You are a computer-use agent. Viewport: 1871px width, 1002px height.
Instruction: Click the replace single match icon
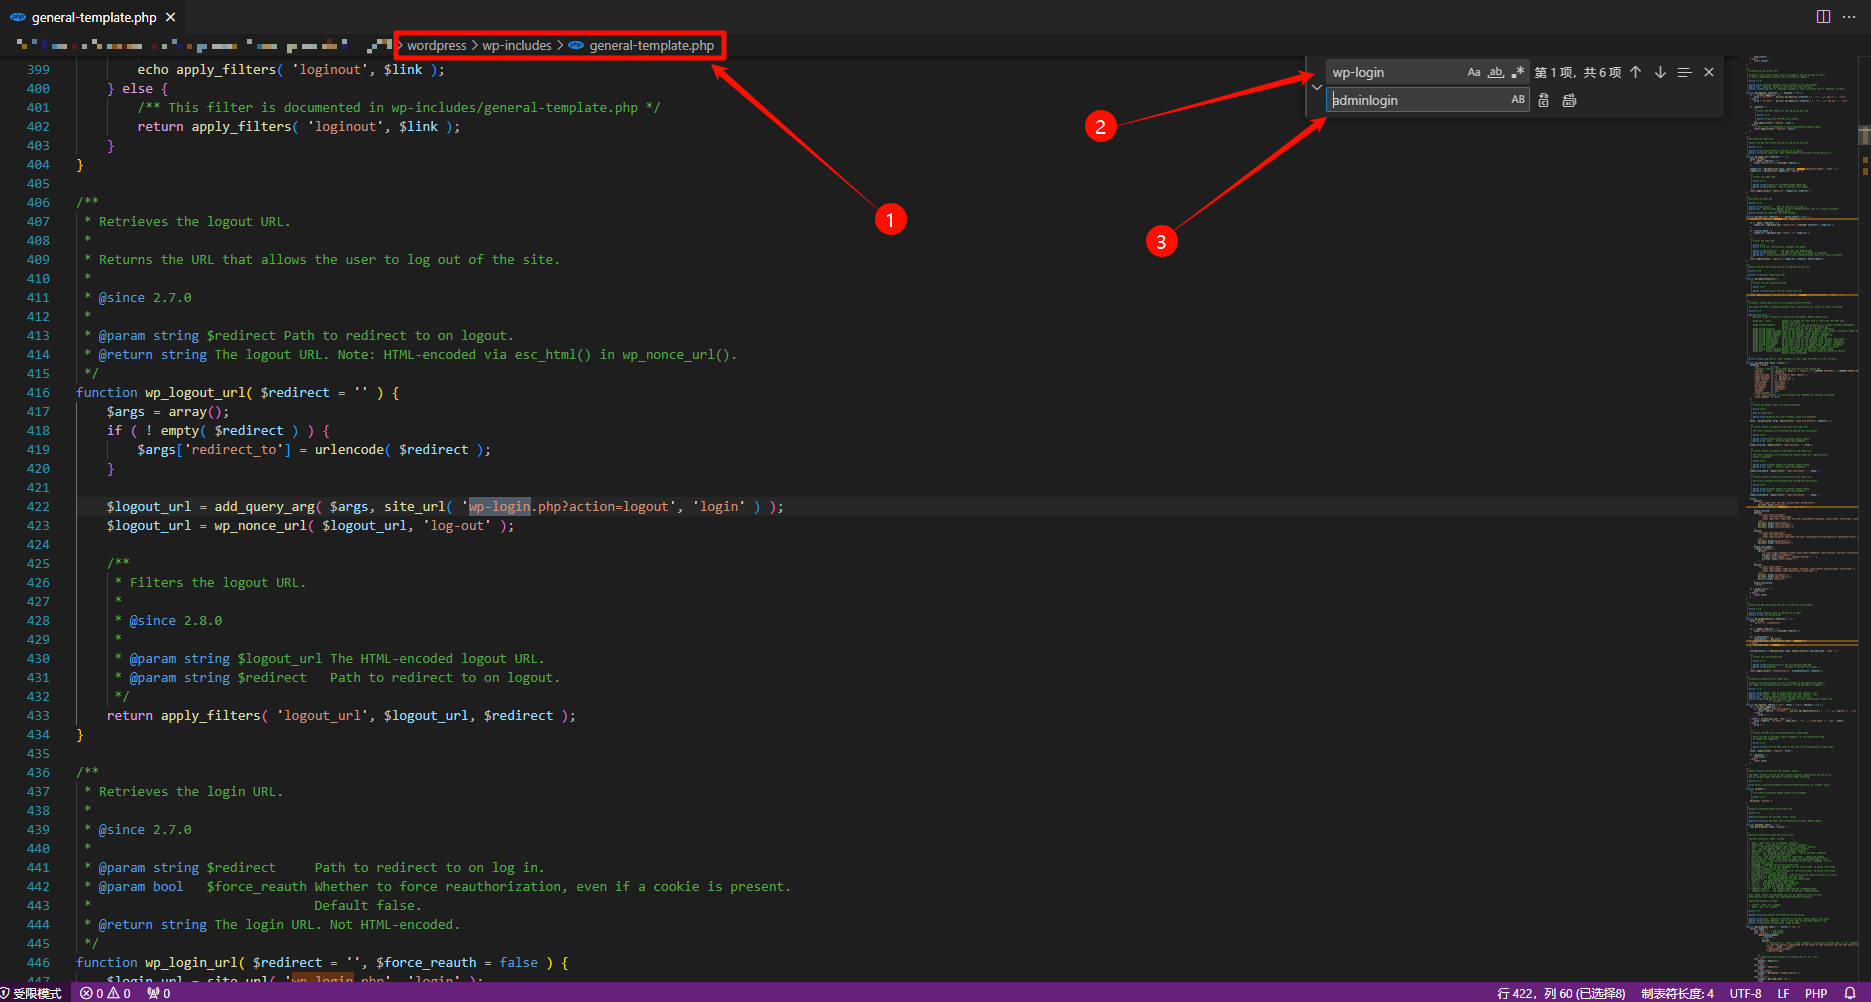click(x=1544, y=100)
